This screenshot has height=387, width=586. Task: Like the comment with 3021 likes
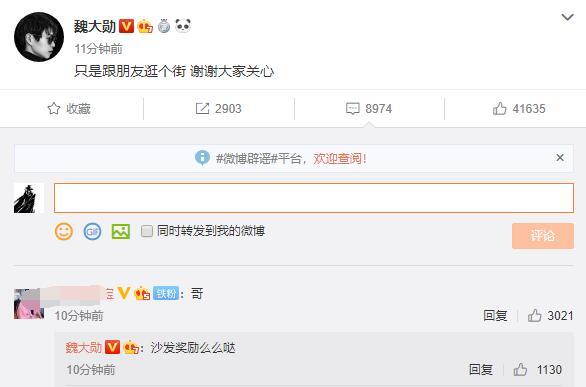pyautogui.click(x=534, y=316)
